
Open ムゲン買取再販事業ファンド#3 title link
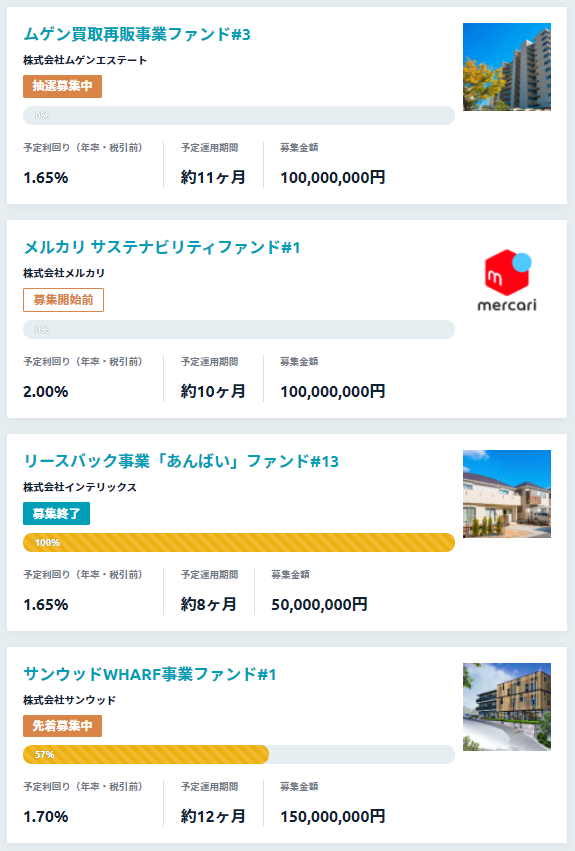pyautogui.click(x=137, y=34)
